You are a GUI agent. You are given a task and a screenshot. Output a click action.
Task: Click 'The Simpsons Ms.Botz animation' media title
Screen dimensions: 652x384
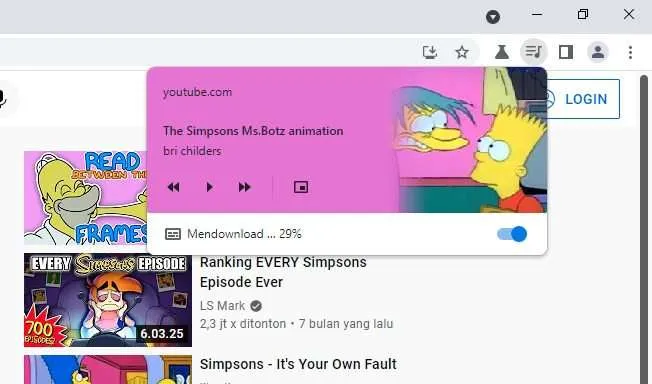[253, 131]
